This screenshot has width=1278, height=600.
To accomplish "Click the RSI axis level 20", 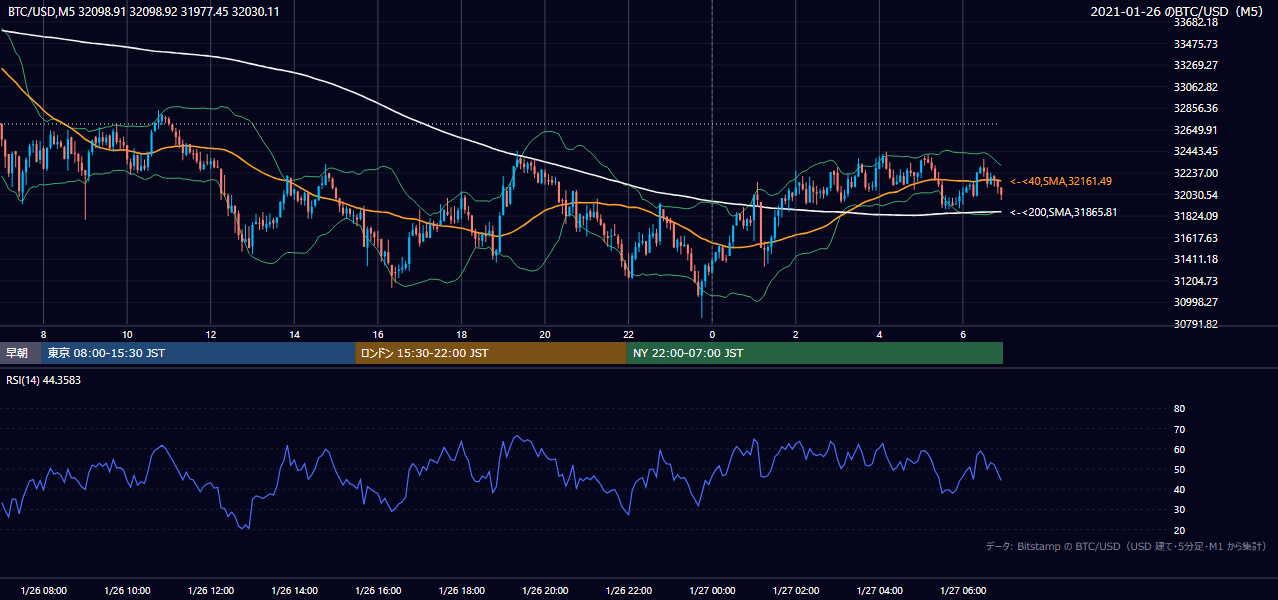I will 1179,530.
